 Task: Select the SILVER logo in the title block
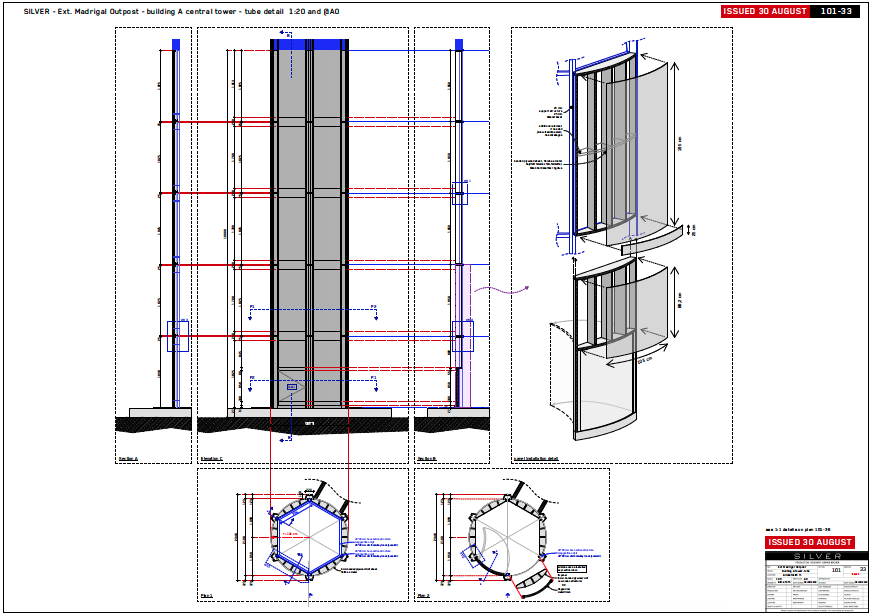pyautogui.click(x=817, y=557)
